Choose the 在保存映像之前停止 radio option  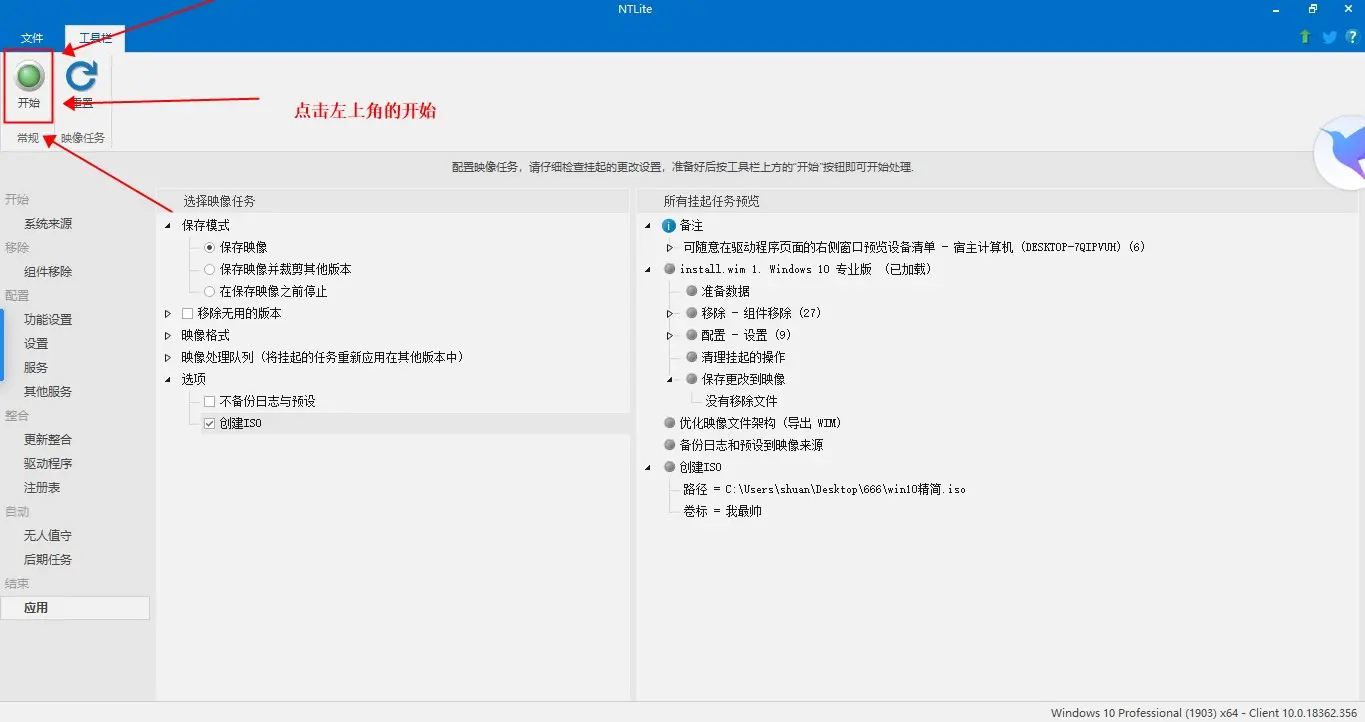[209, 291]
